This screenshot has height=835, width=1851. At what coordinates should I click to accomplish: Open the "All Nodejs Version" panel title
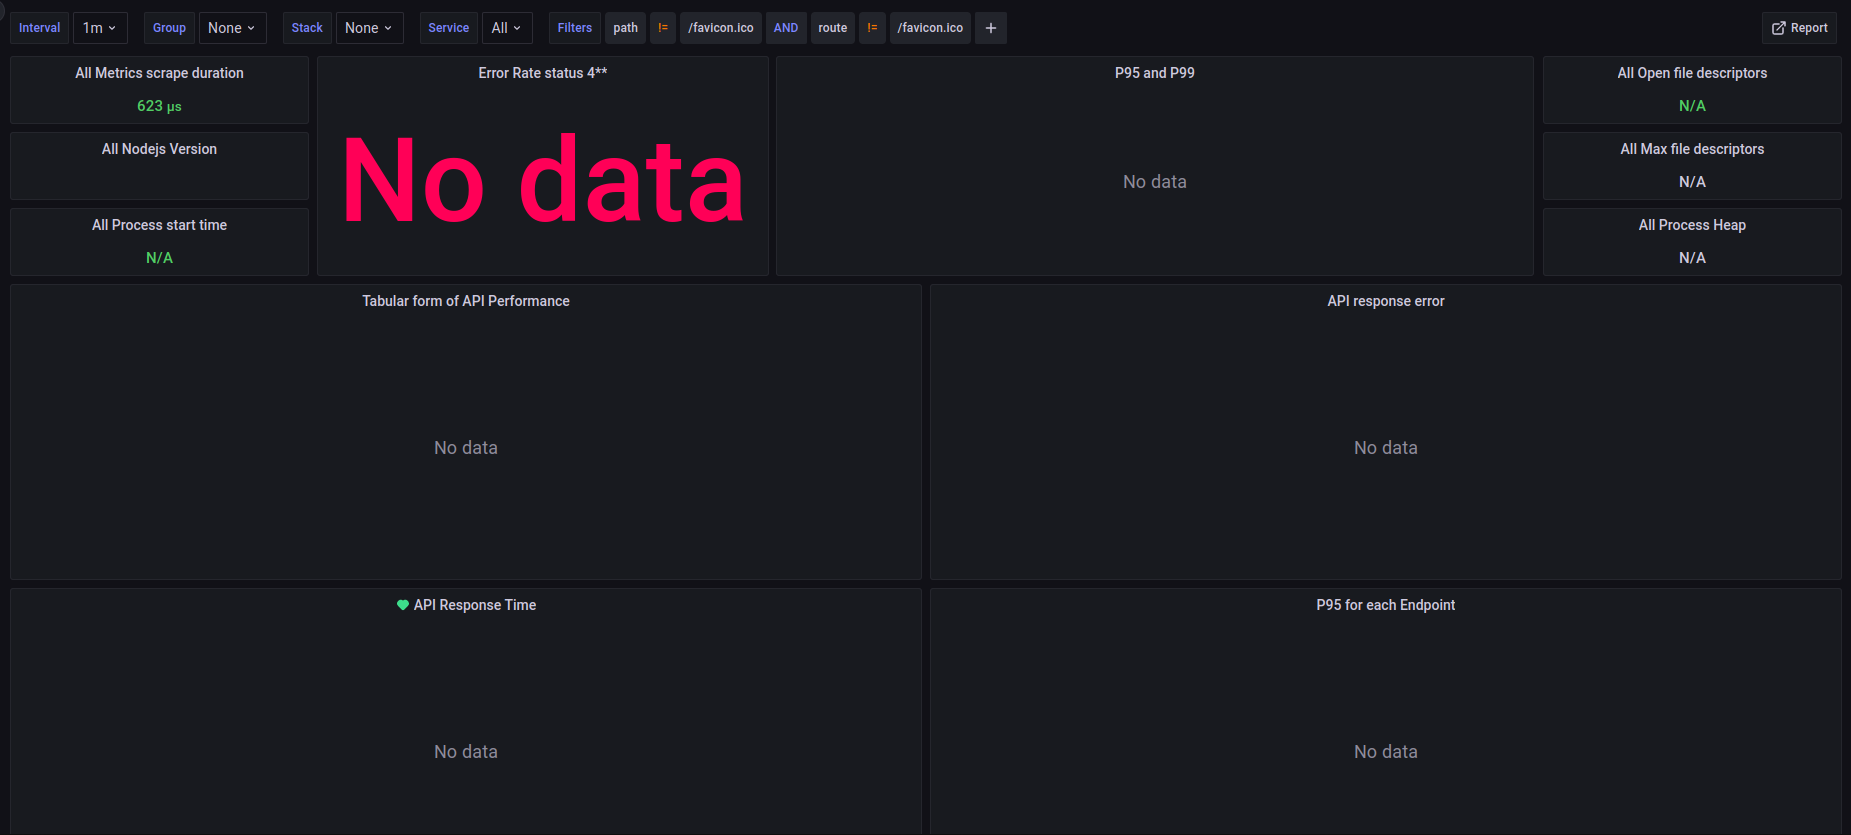point(159,149)
